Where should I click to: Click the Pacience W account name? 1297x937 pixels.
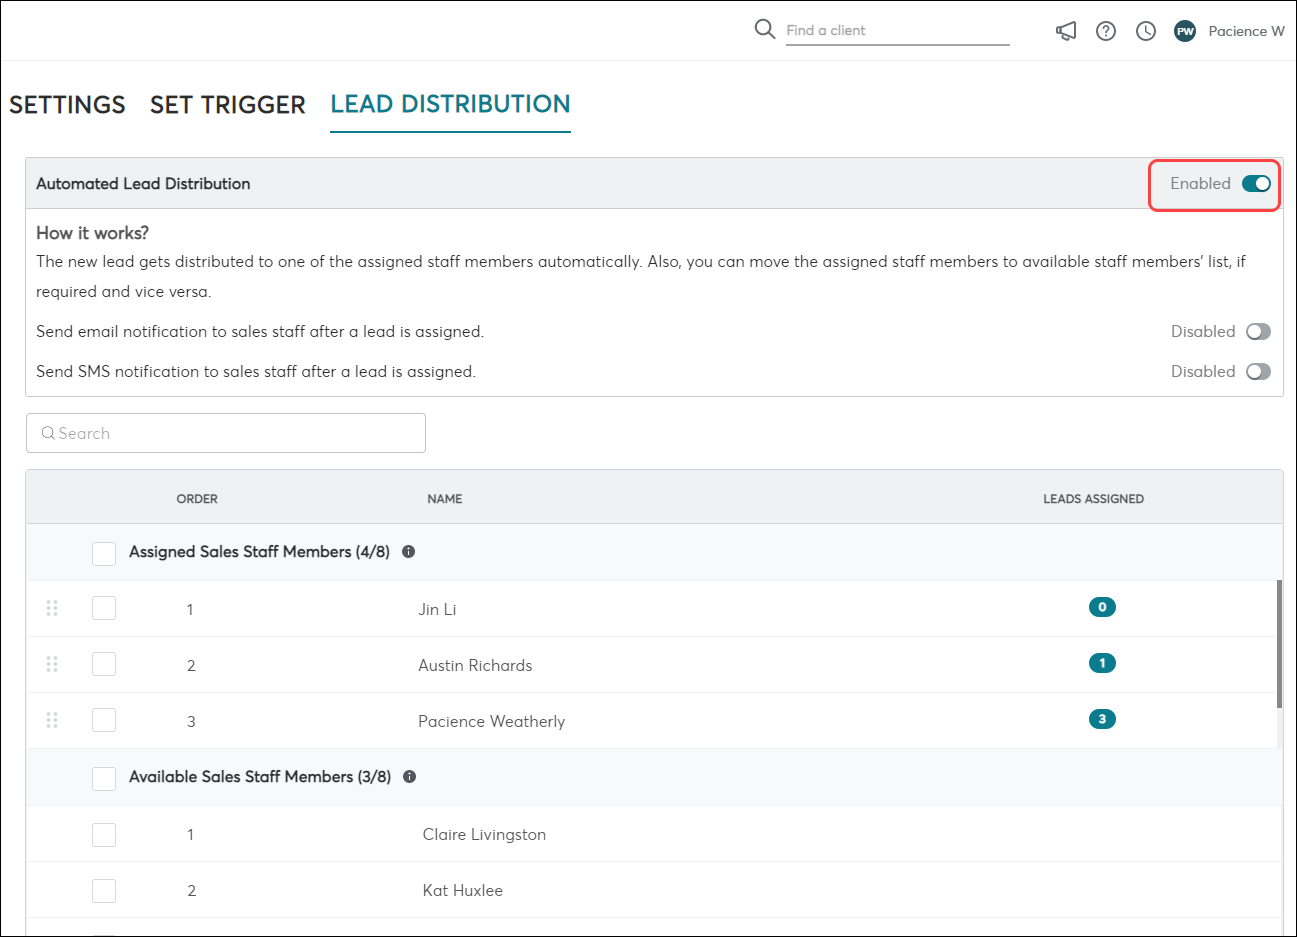[1246, 31]
